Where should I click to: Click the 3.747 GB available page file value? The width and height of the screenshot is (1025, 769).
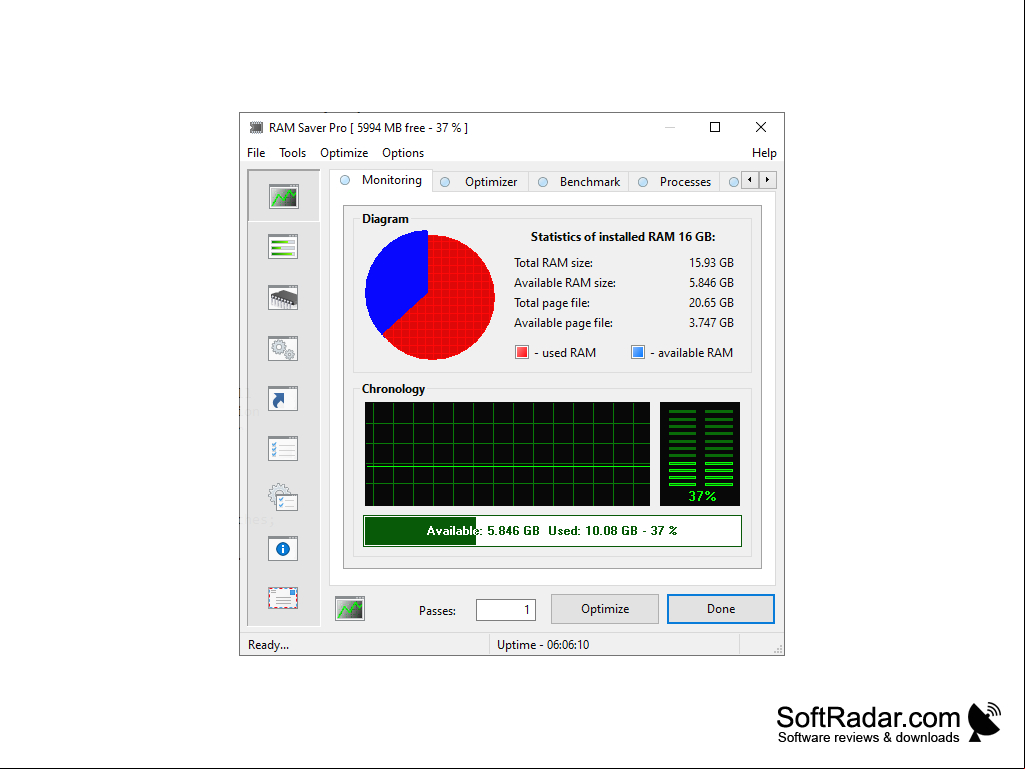711,323
